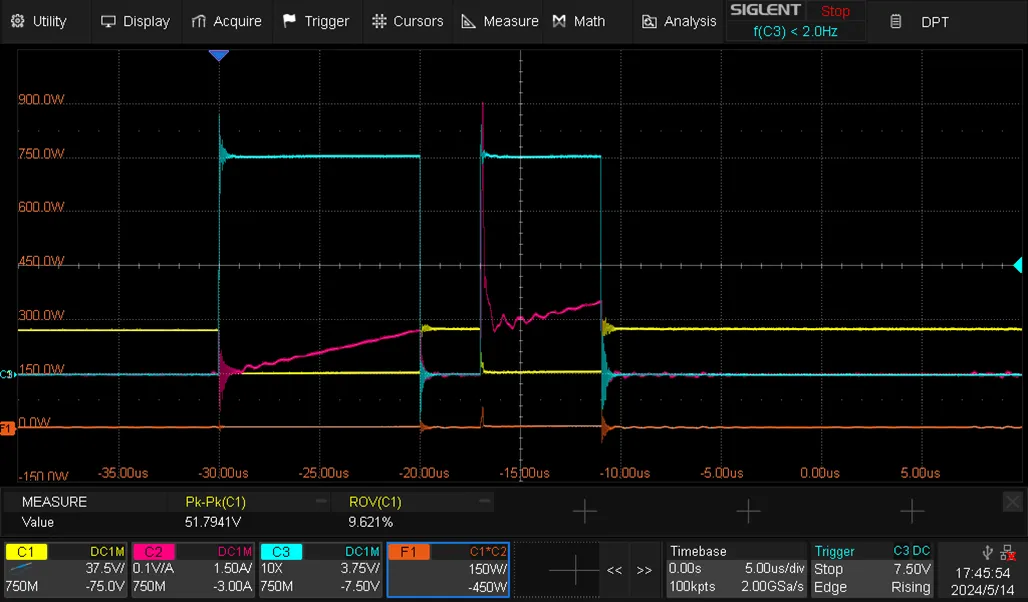This screenshot has width=1028, height=602.
Task: Add measurement in first empty plus slot
Action: [584, 511]
